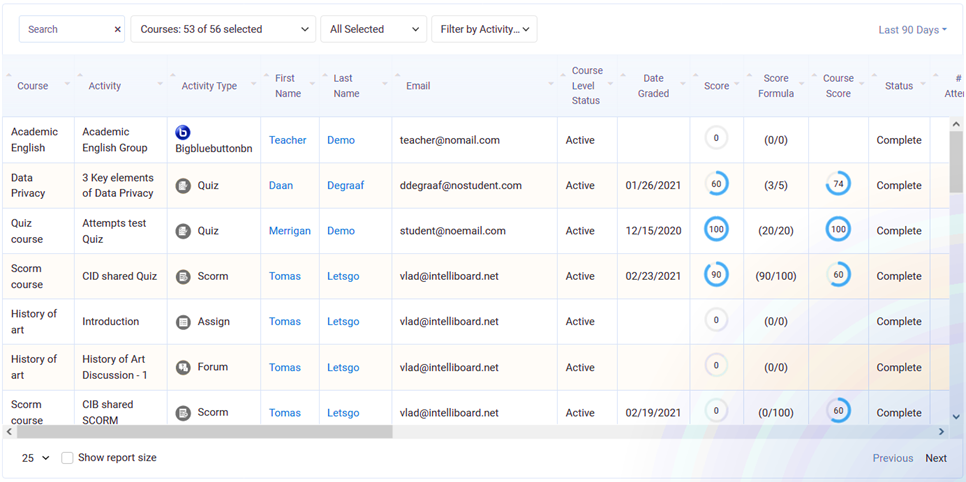Click the score 60 circle for Daan Degraaf
The image size is (966, 482).
[x=716, y=184]
